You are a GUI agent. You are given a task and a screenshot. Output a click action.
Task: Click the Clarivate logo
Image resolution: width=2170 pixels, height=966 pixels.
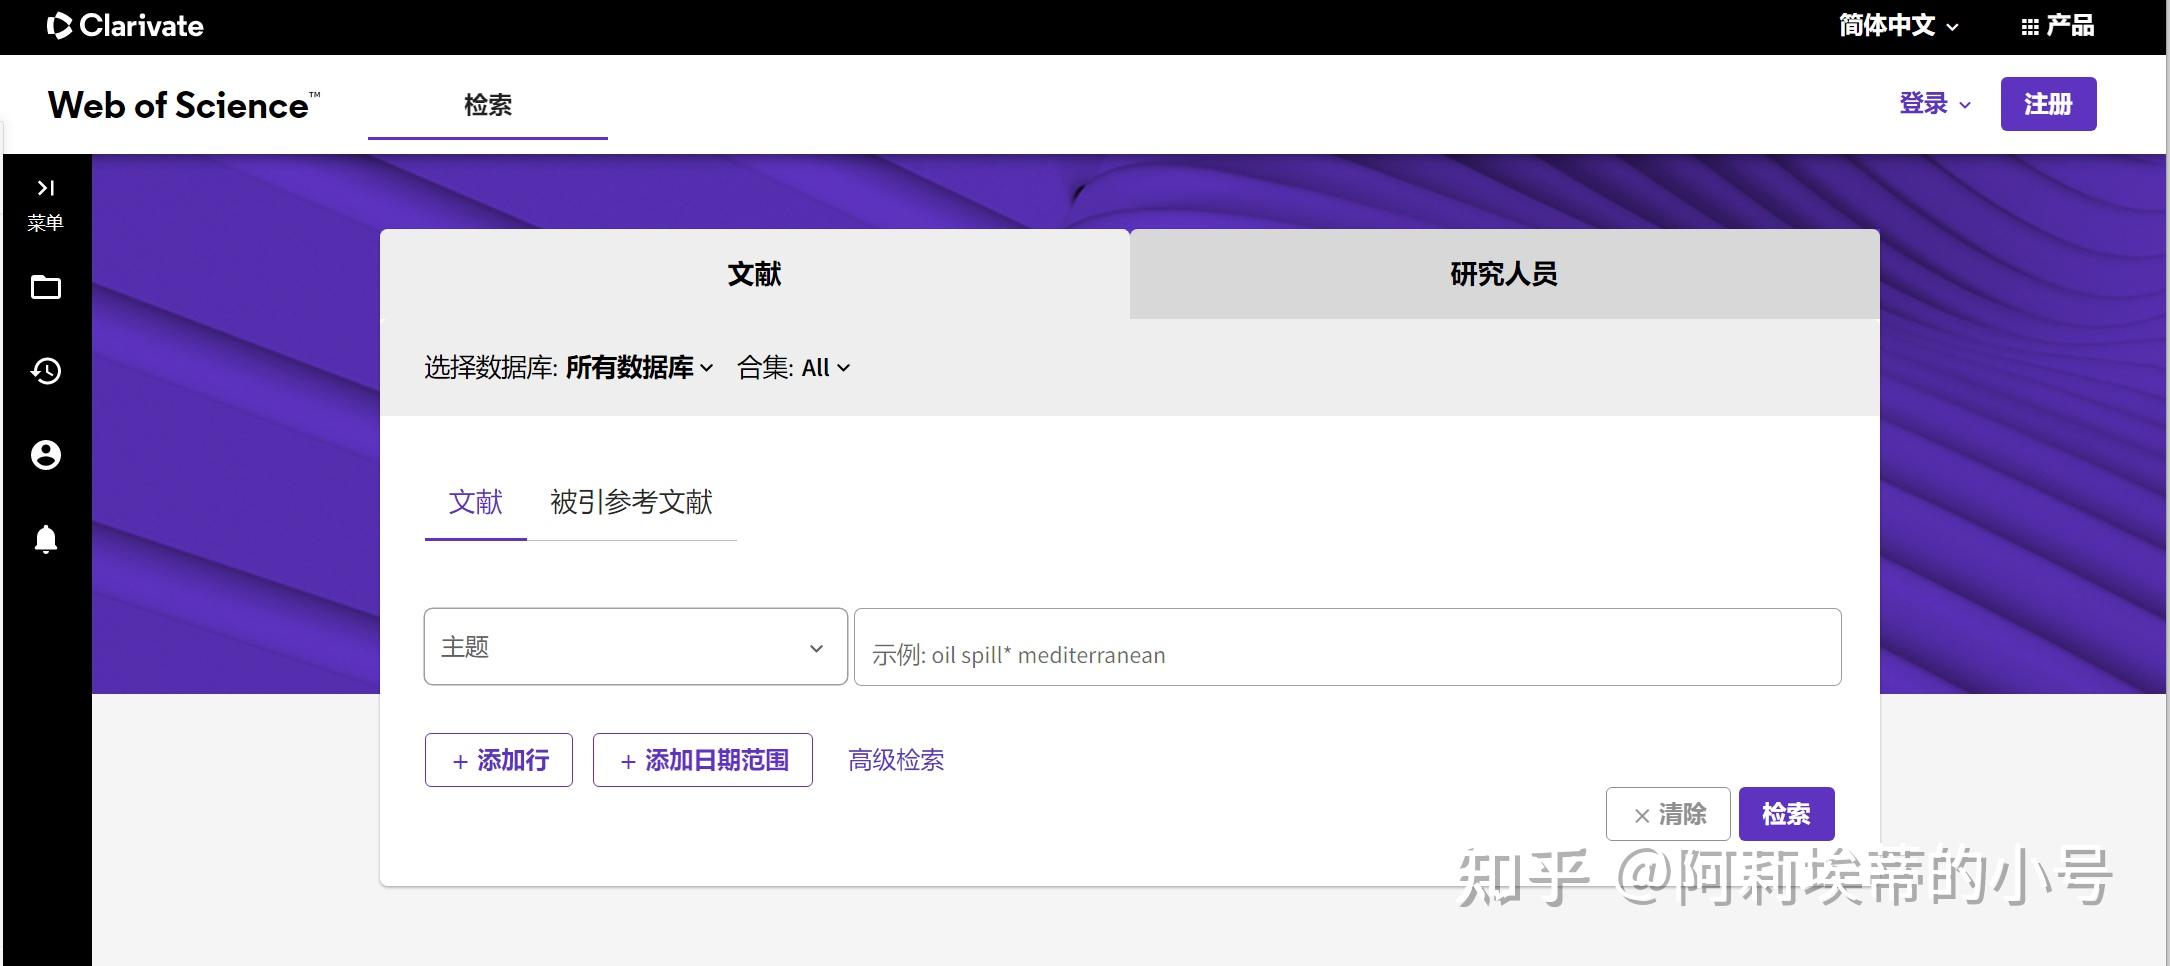pyautogui.click(x=125, y=26)
